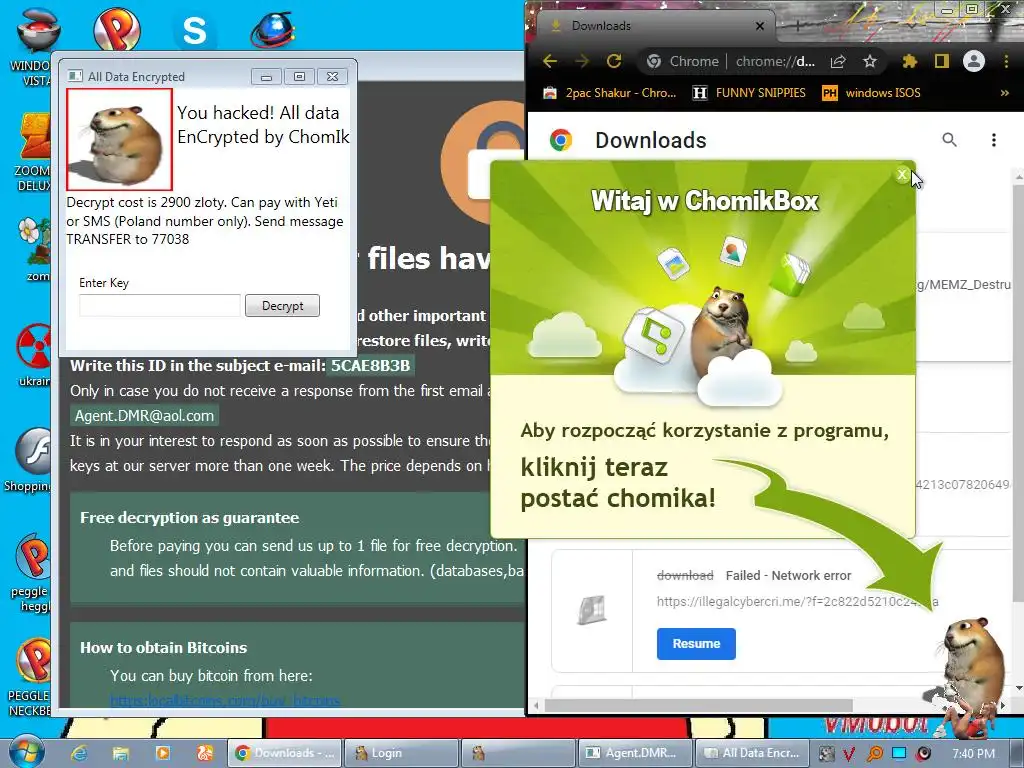Click the Enter Key input field

point(160,306)
